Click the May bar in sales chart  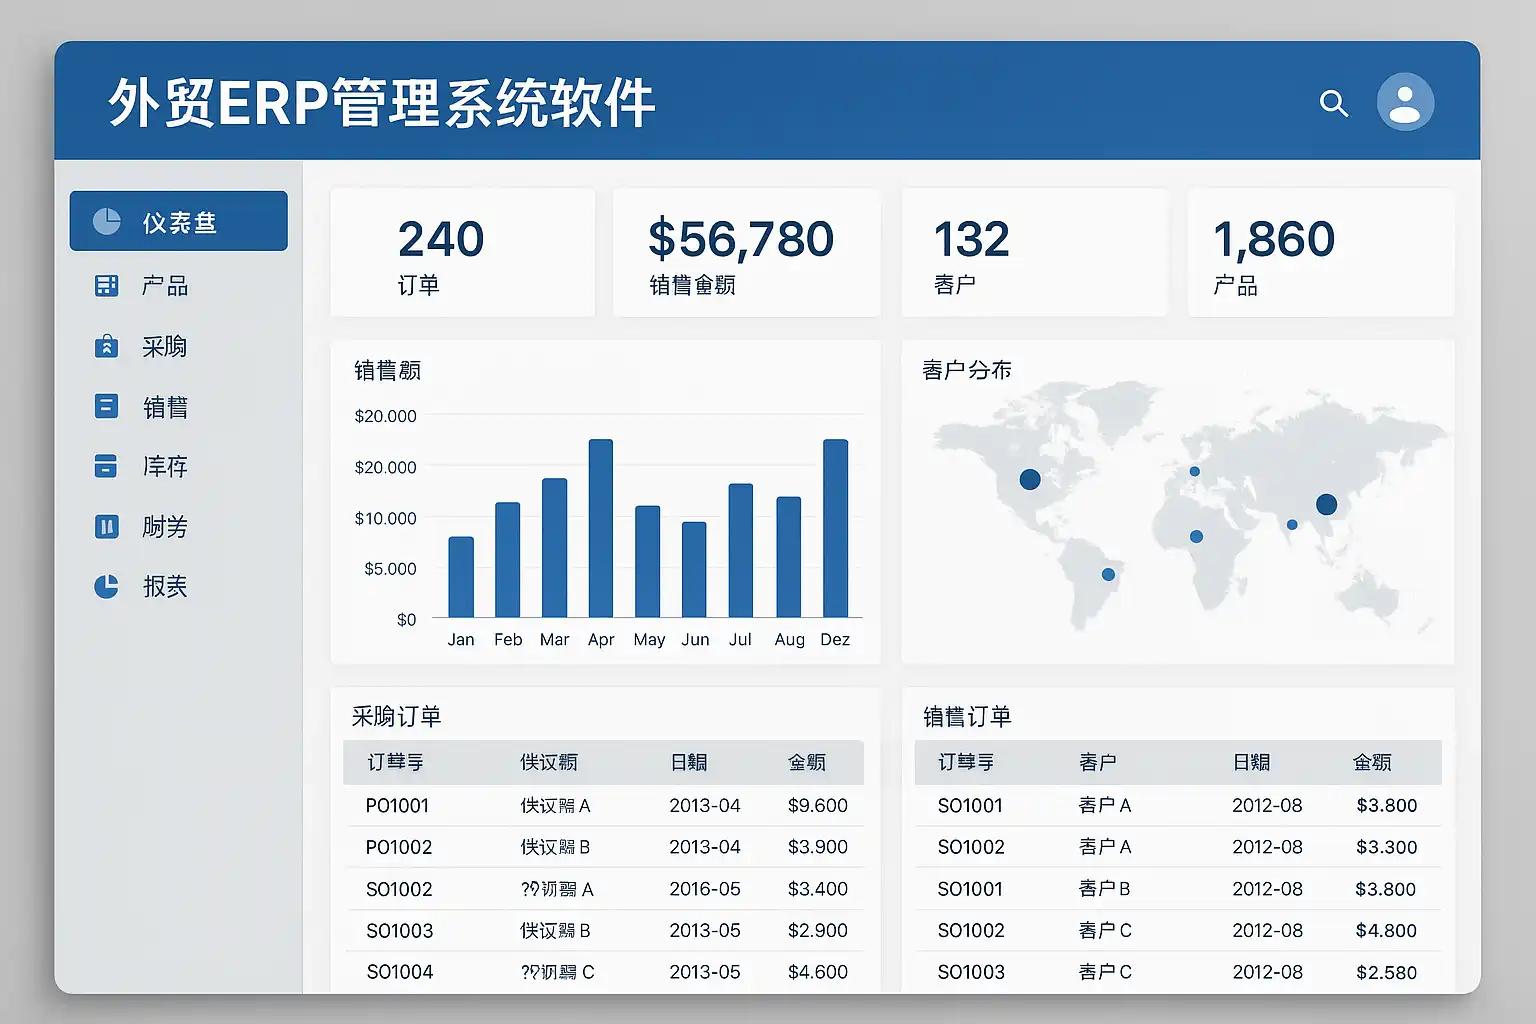648,562
